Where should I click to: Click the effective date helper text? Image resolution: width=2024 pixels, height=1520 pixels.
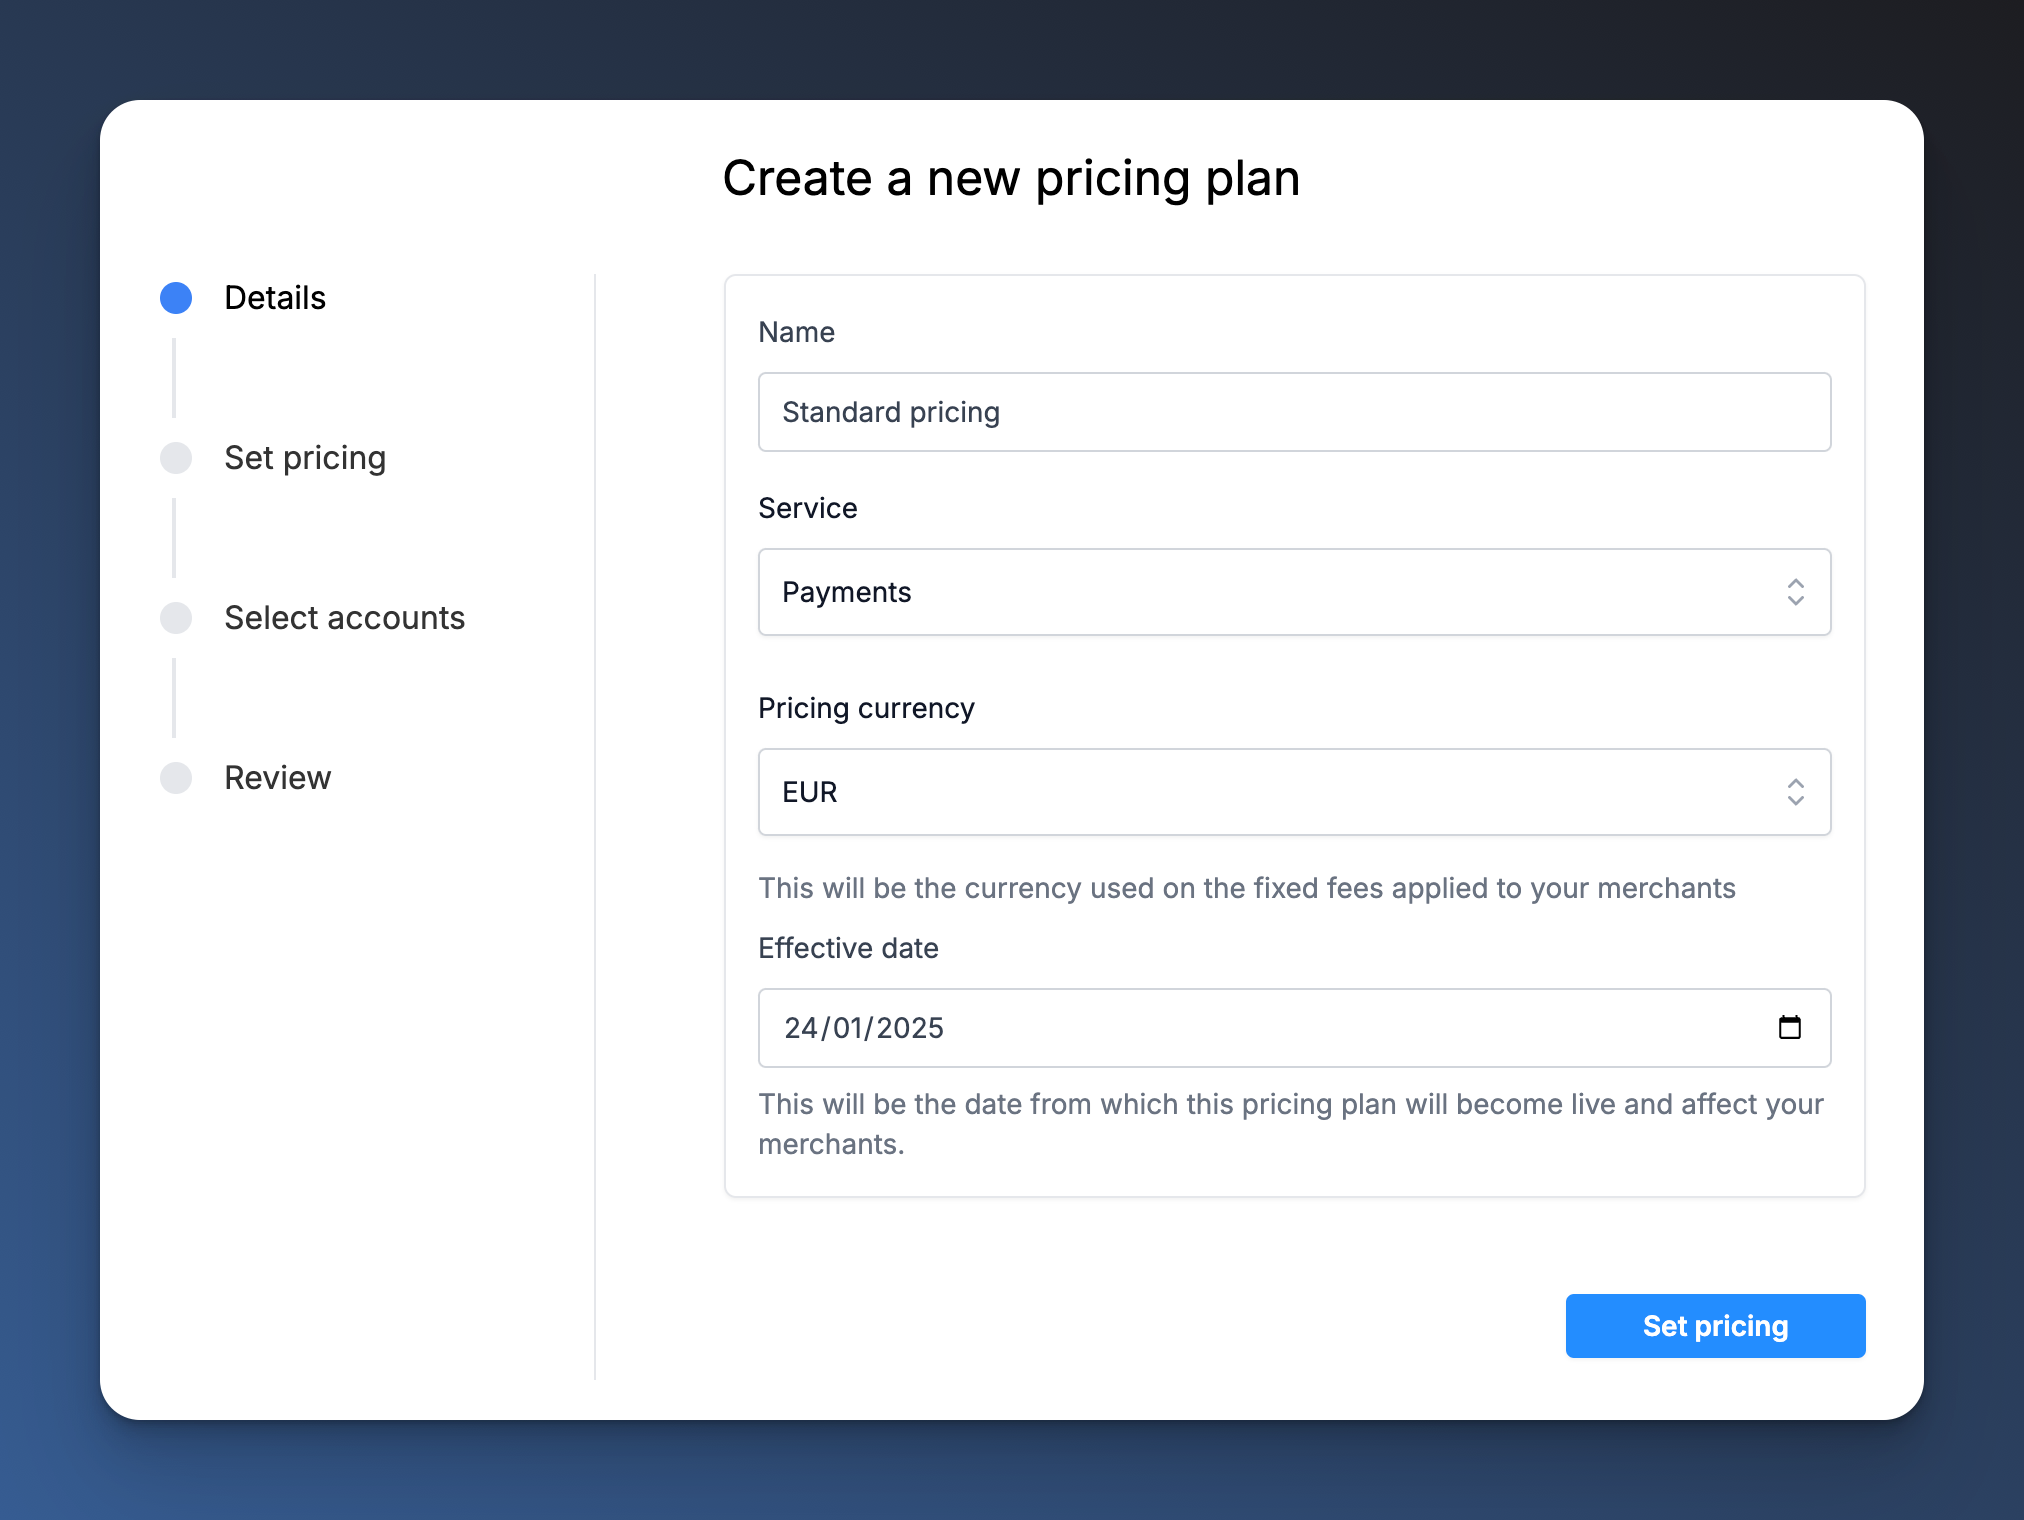[x=1291, y=1124]
